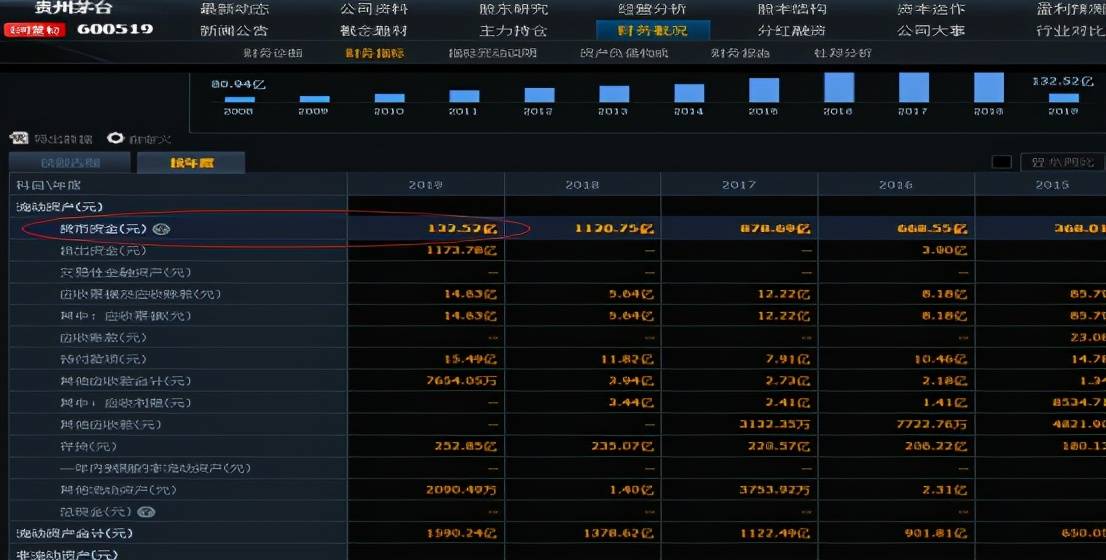Switch to the 财务报告 sub-tab
Screen dimensions: 1106x560
coord(740,53)
